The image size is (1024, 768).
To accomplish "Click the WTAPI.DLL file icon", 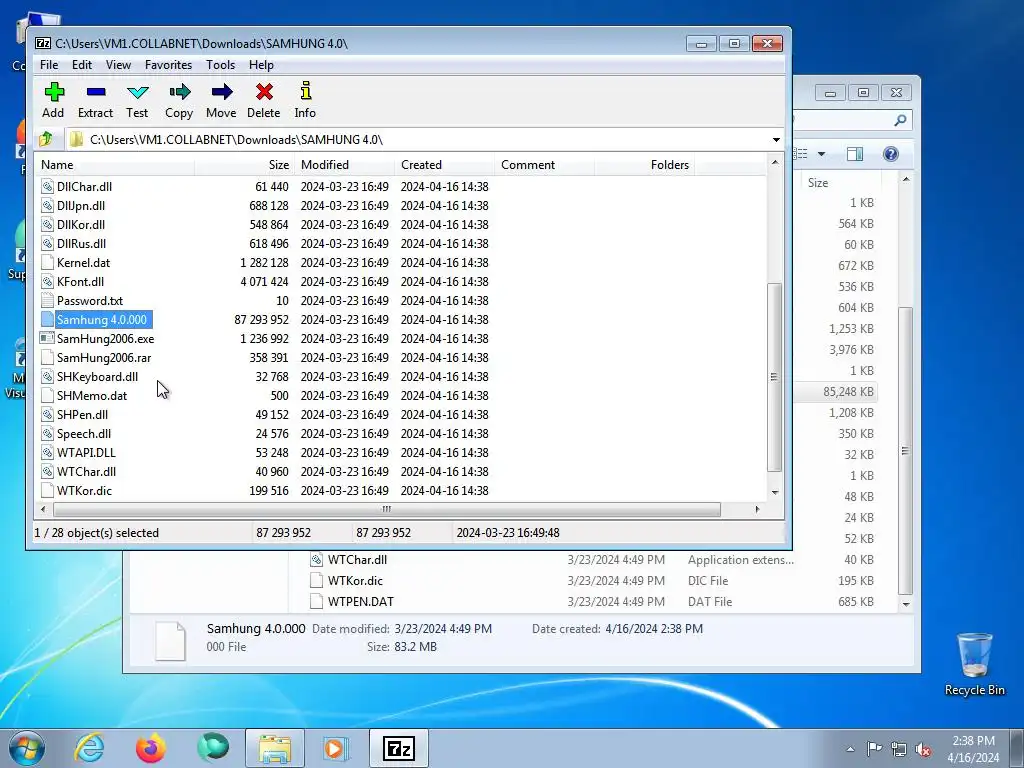I will click(x=47, y=453).
